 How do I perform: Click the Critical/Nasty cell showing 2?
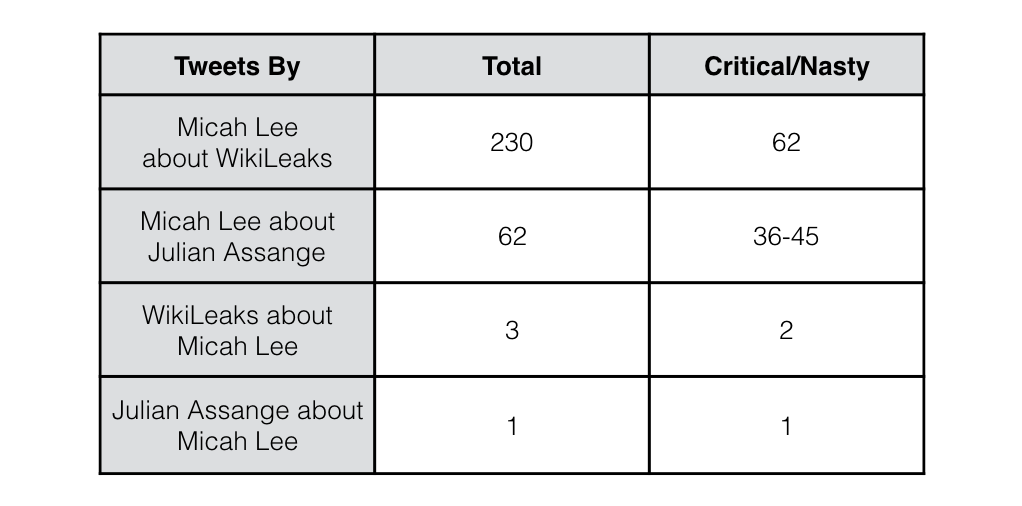pos(786,330)
